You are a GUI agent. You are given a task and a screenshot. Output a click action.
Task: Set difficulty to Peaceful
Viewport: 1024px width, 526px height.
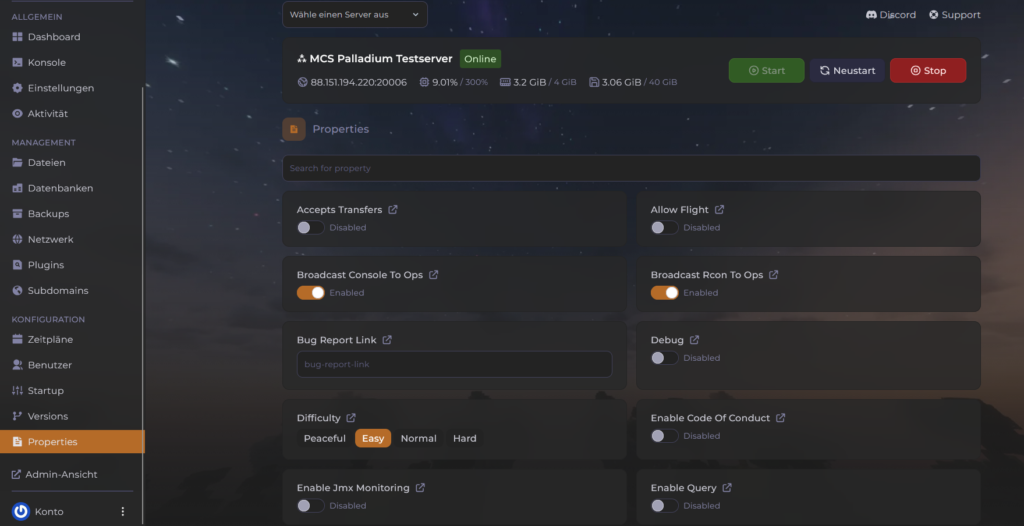325,438
